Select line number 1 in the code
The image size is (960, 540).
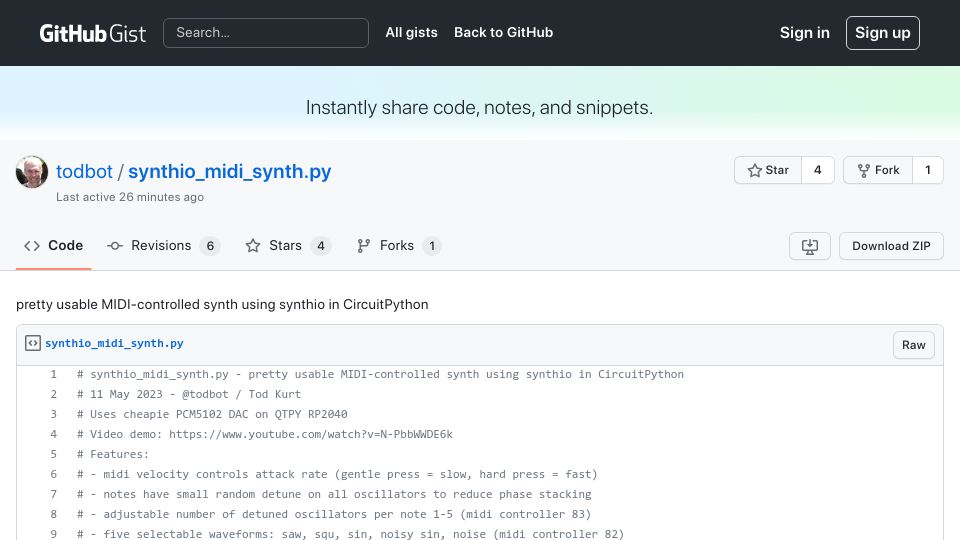click(54, 374)
